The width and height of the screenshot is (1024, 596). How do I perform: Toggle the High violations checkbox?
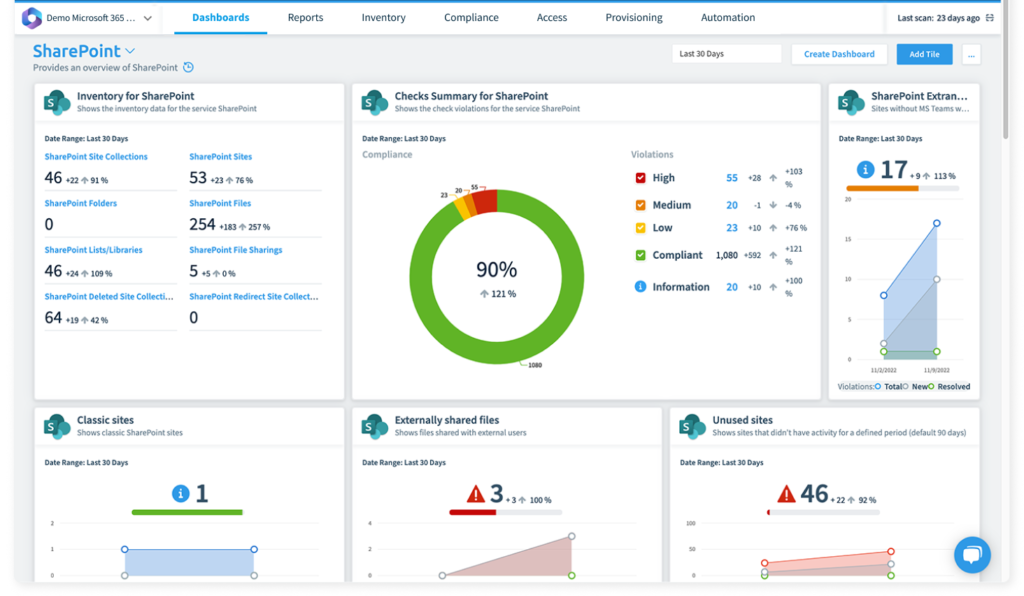click(x=641, y=178)
